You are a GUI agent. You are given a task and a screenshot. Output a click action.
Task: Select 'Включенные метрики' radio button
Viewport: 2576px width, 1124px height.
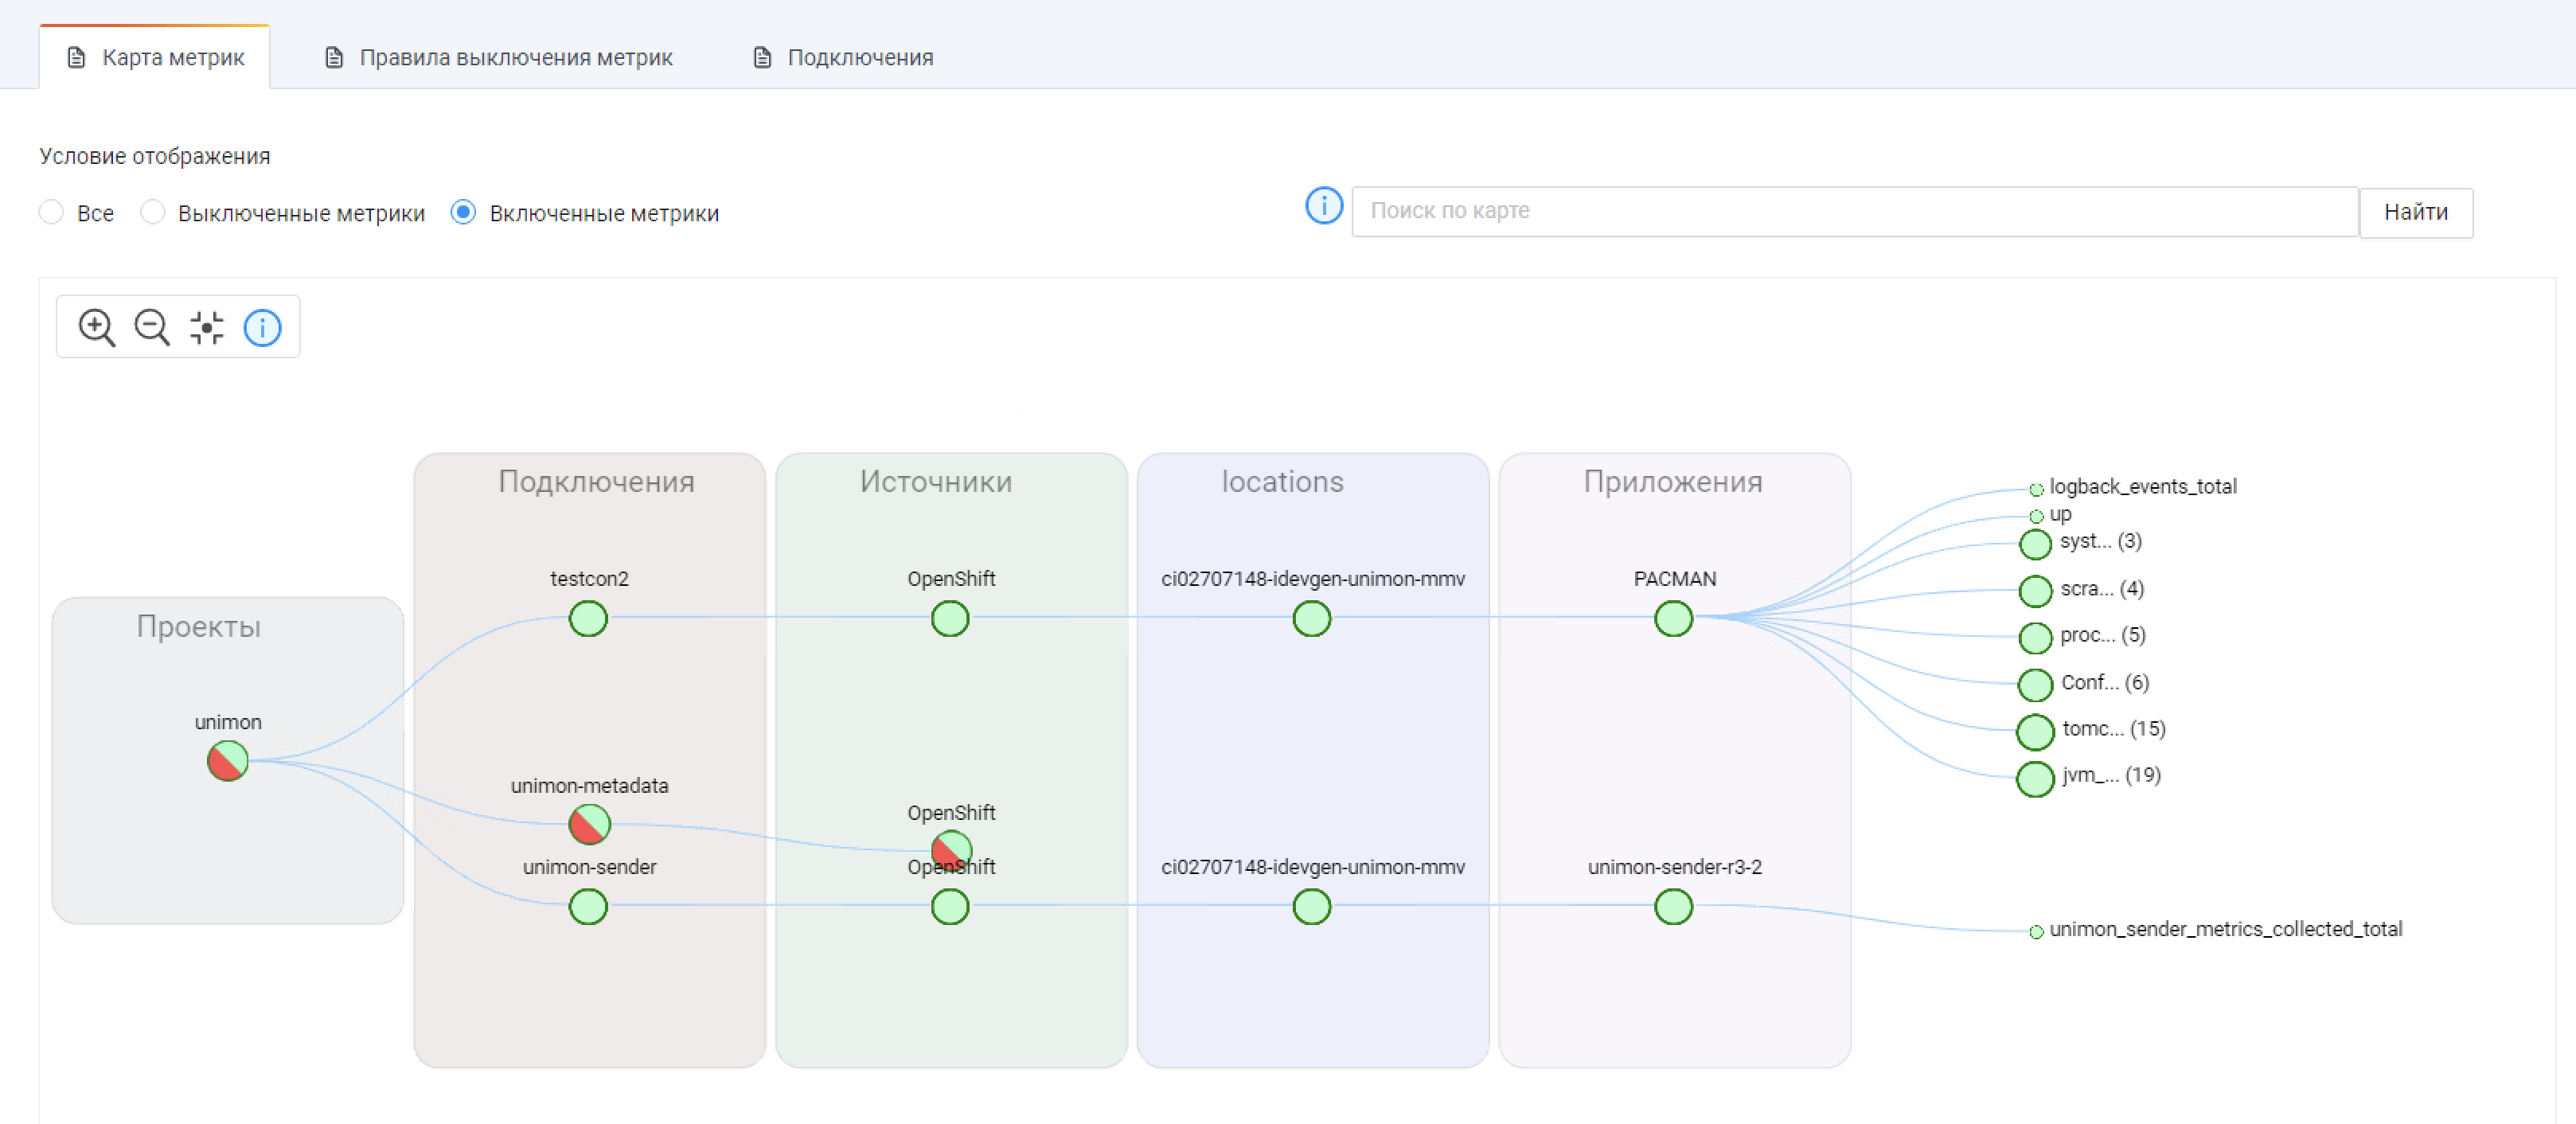tap(463, 212)
